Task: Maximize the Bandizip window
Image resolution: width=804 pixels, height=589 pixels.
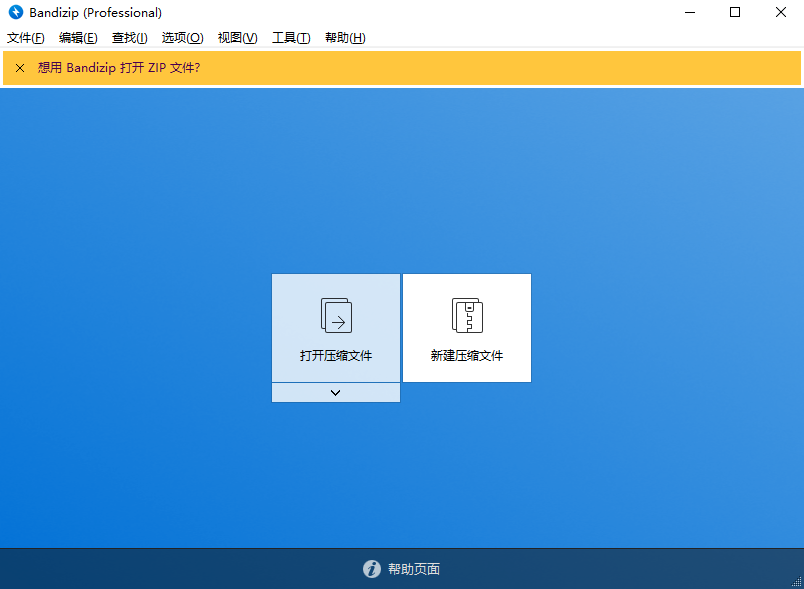Action: (x=735, y=13)
